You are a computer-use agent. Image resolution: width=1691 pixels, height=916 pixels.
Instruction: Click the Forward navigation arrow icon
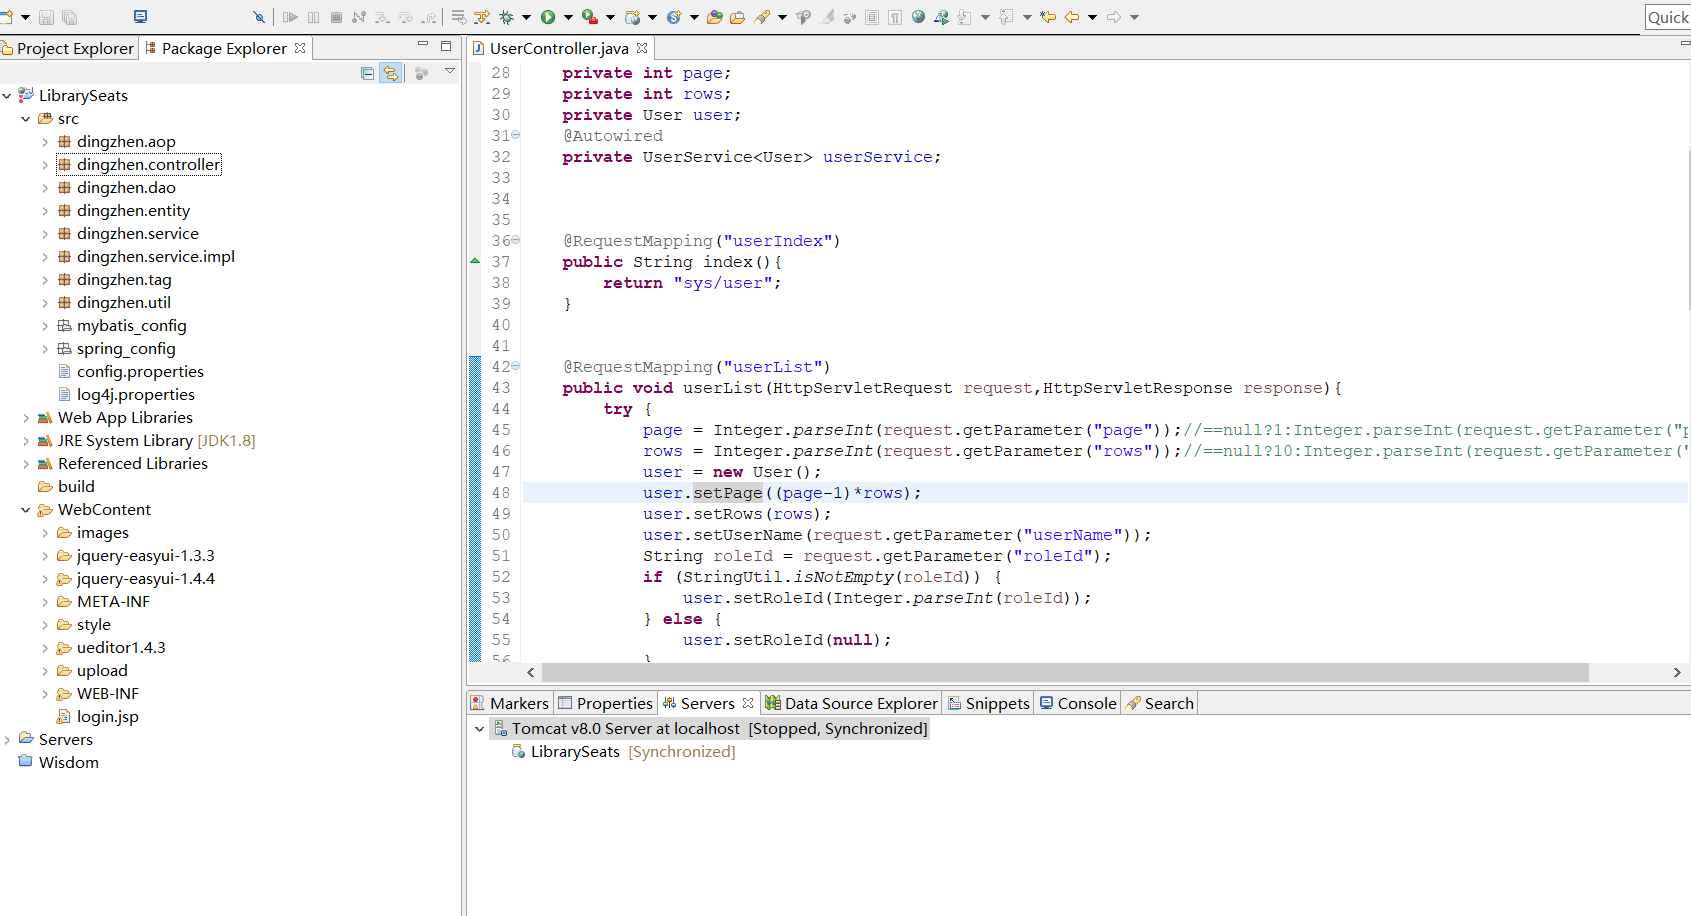click(x=1114, y=17)
